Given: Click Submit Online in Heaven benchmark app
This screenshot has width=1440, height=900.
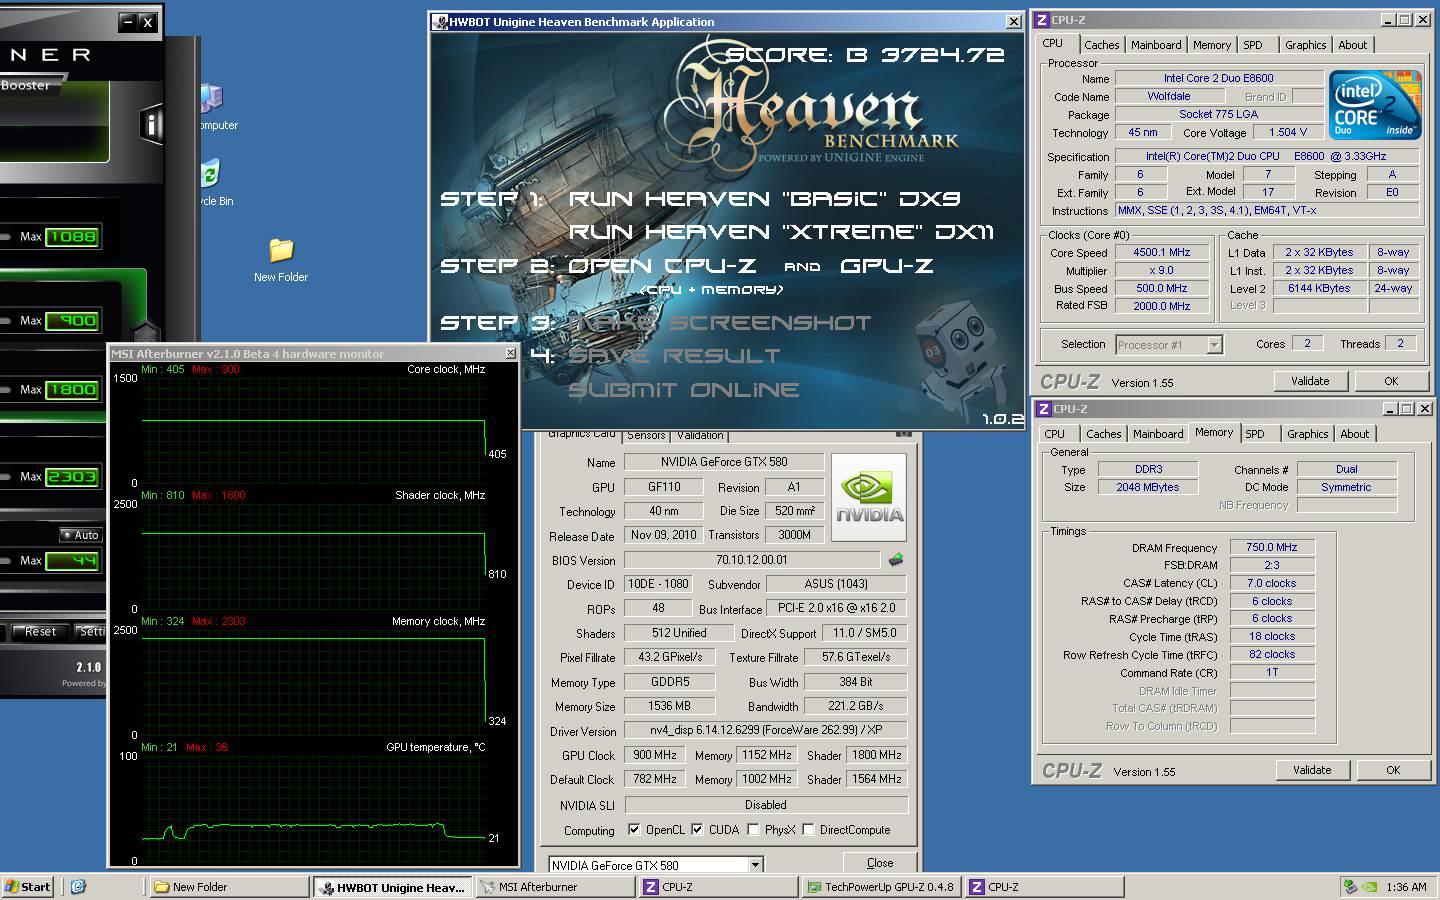Looking at the screenshot, I should pos(683,390).
